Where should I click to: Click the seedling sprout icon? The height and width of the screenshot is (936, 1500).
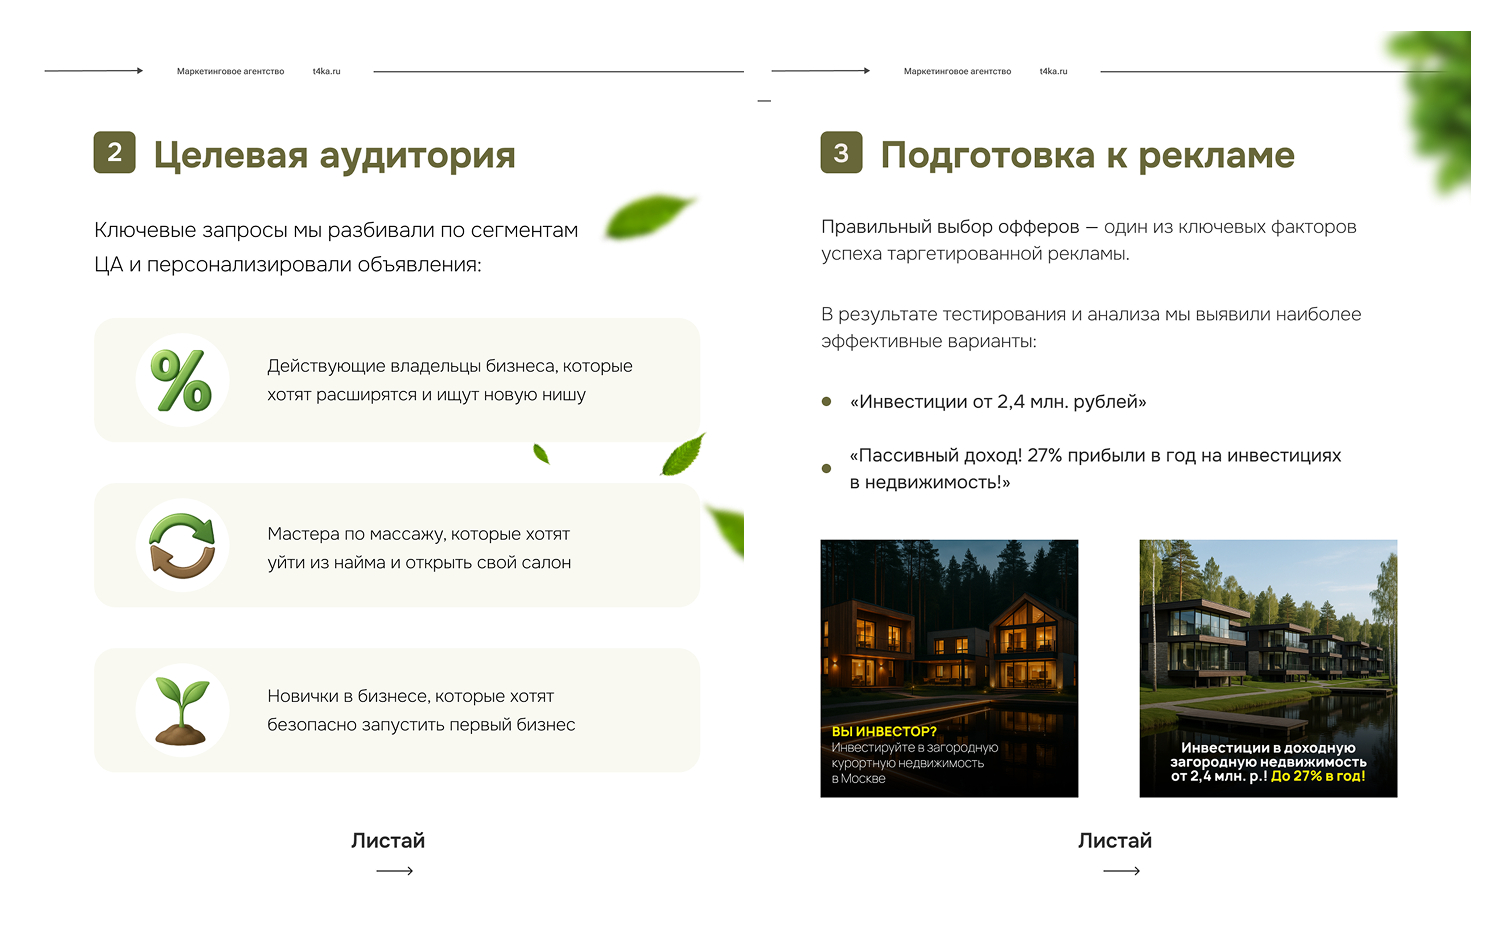tap(182, 711)
